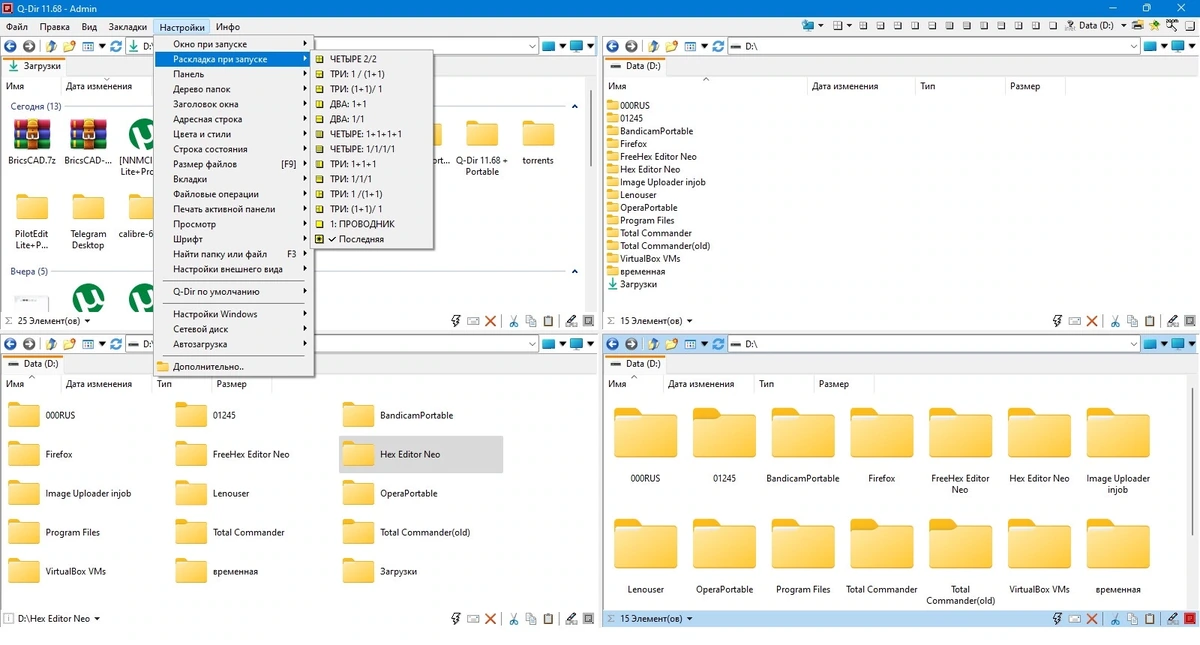Open the Data (D:) drive dropdown in toolbar
The width and height of the screenshot is (1200, 645).
pos(1099,25)
